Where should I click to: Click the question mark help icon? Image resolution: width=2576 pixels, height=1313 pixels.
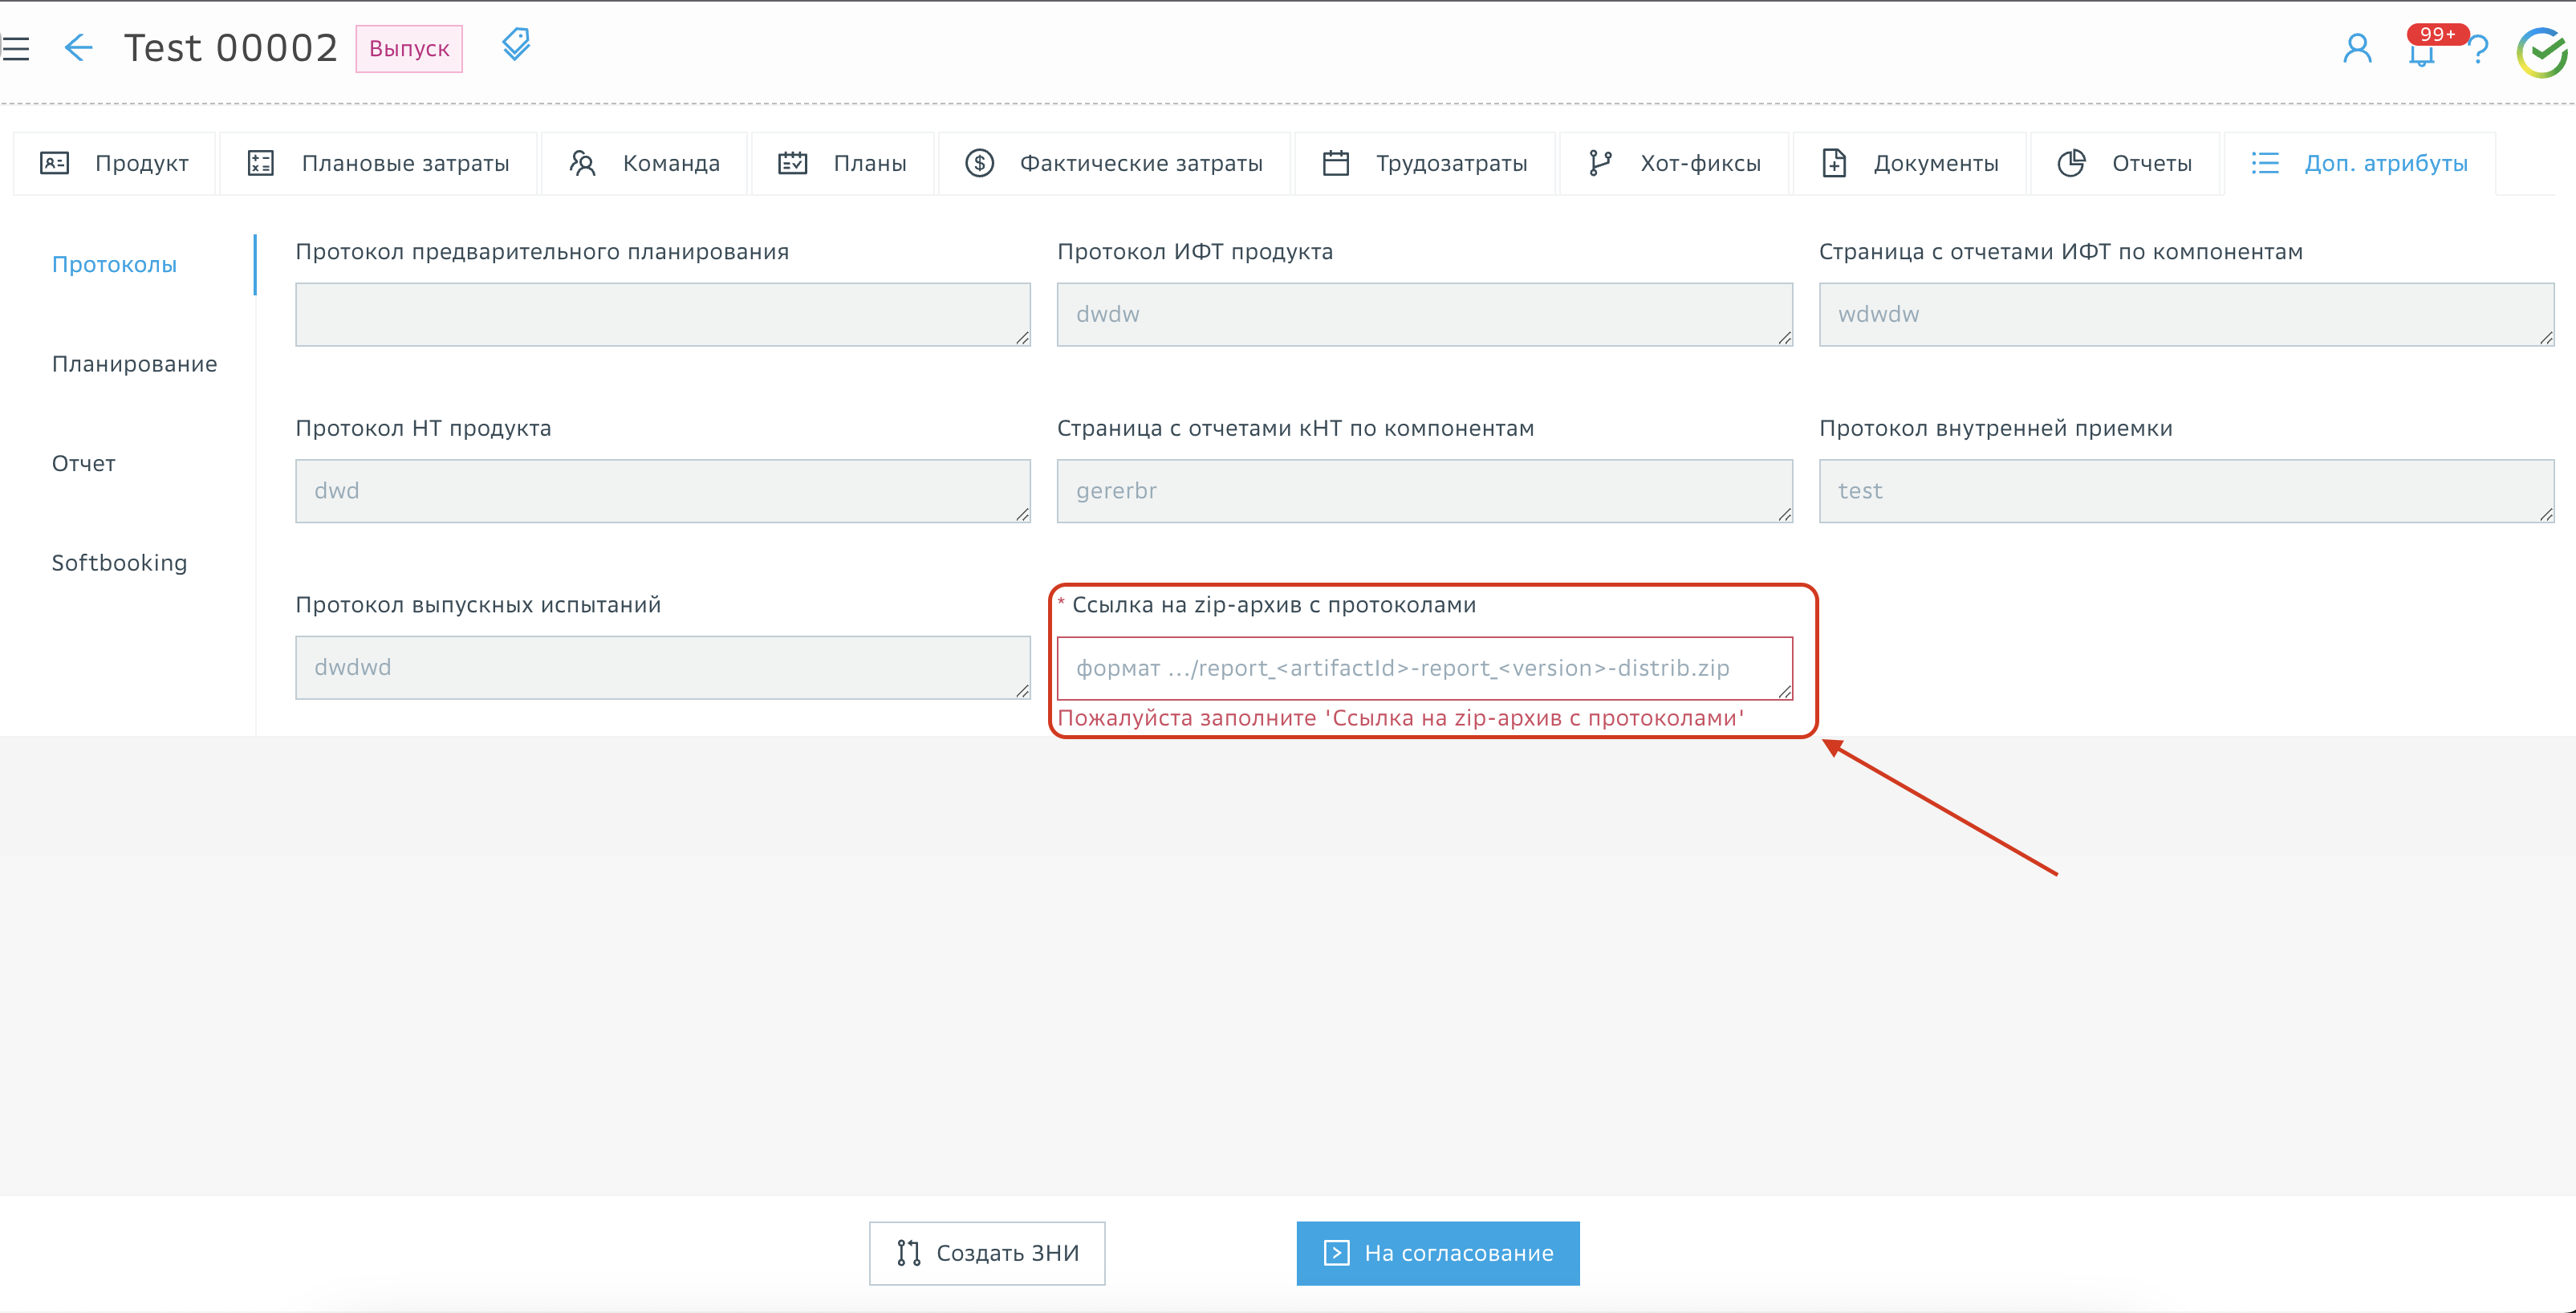click(x=2479, y=50)
